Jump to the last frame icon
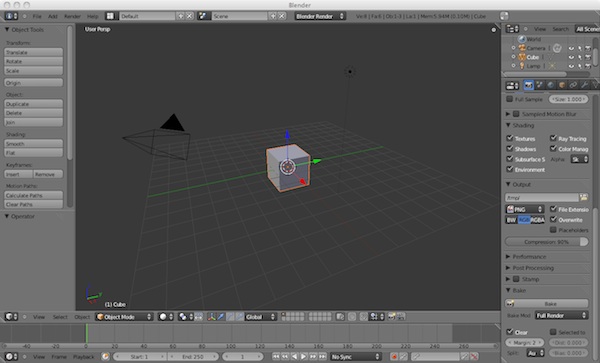The image size is (600, 363). (323, 356)
